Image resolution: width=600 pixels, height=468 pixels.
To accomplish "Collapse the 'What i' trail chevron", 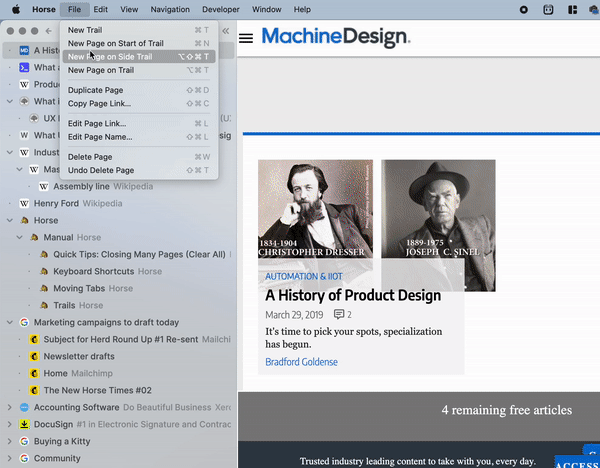I will point(10,101).
